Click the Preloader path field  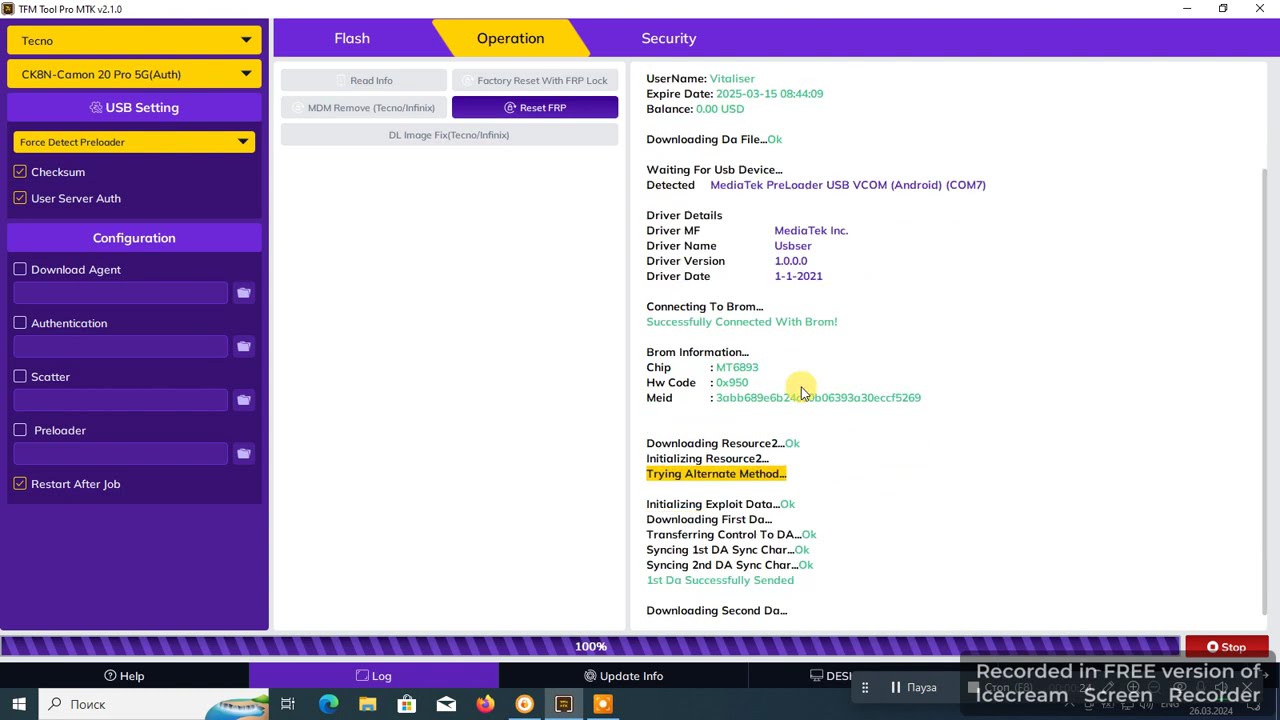tap(121, 454)
